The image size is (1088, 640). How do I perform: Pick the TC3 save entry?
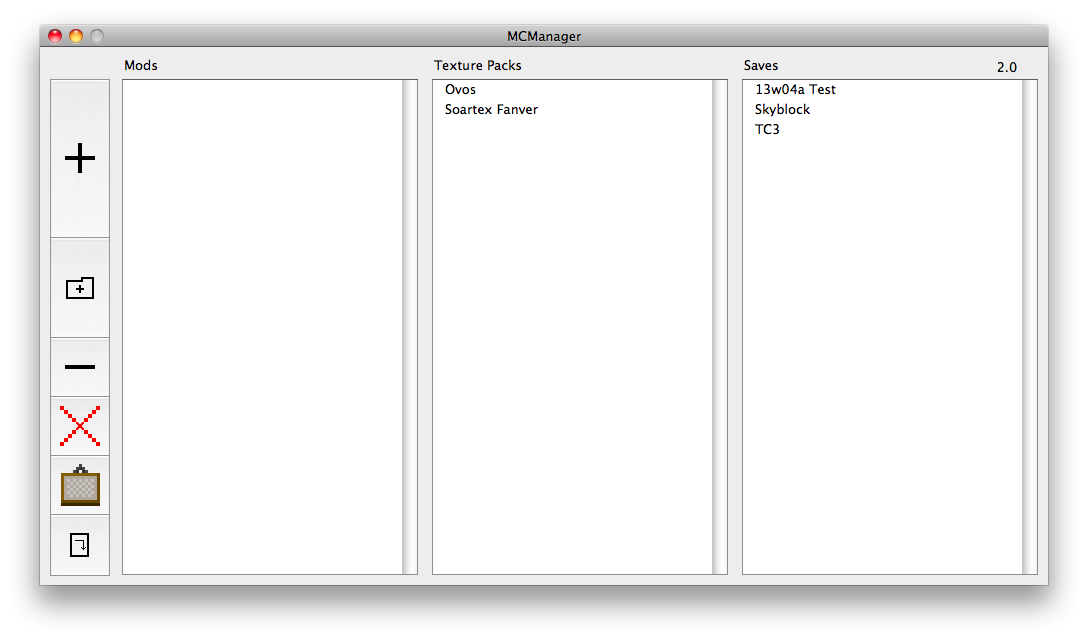click(x=767, y=130)
